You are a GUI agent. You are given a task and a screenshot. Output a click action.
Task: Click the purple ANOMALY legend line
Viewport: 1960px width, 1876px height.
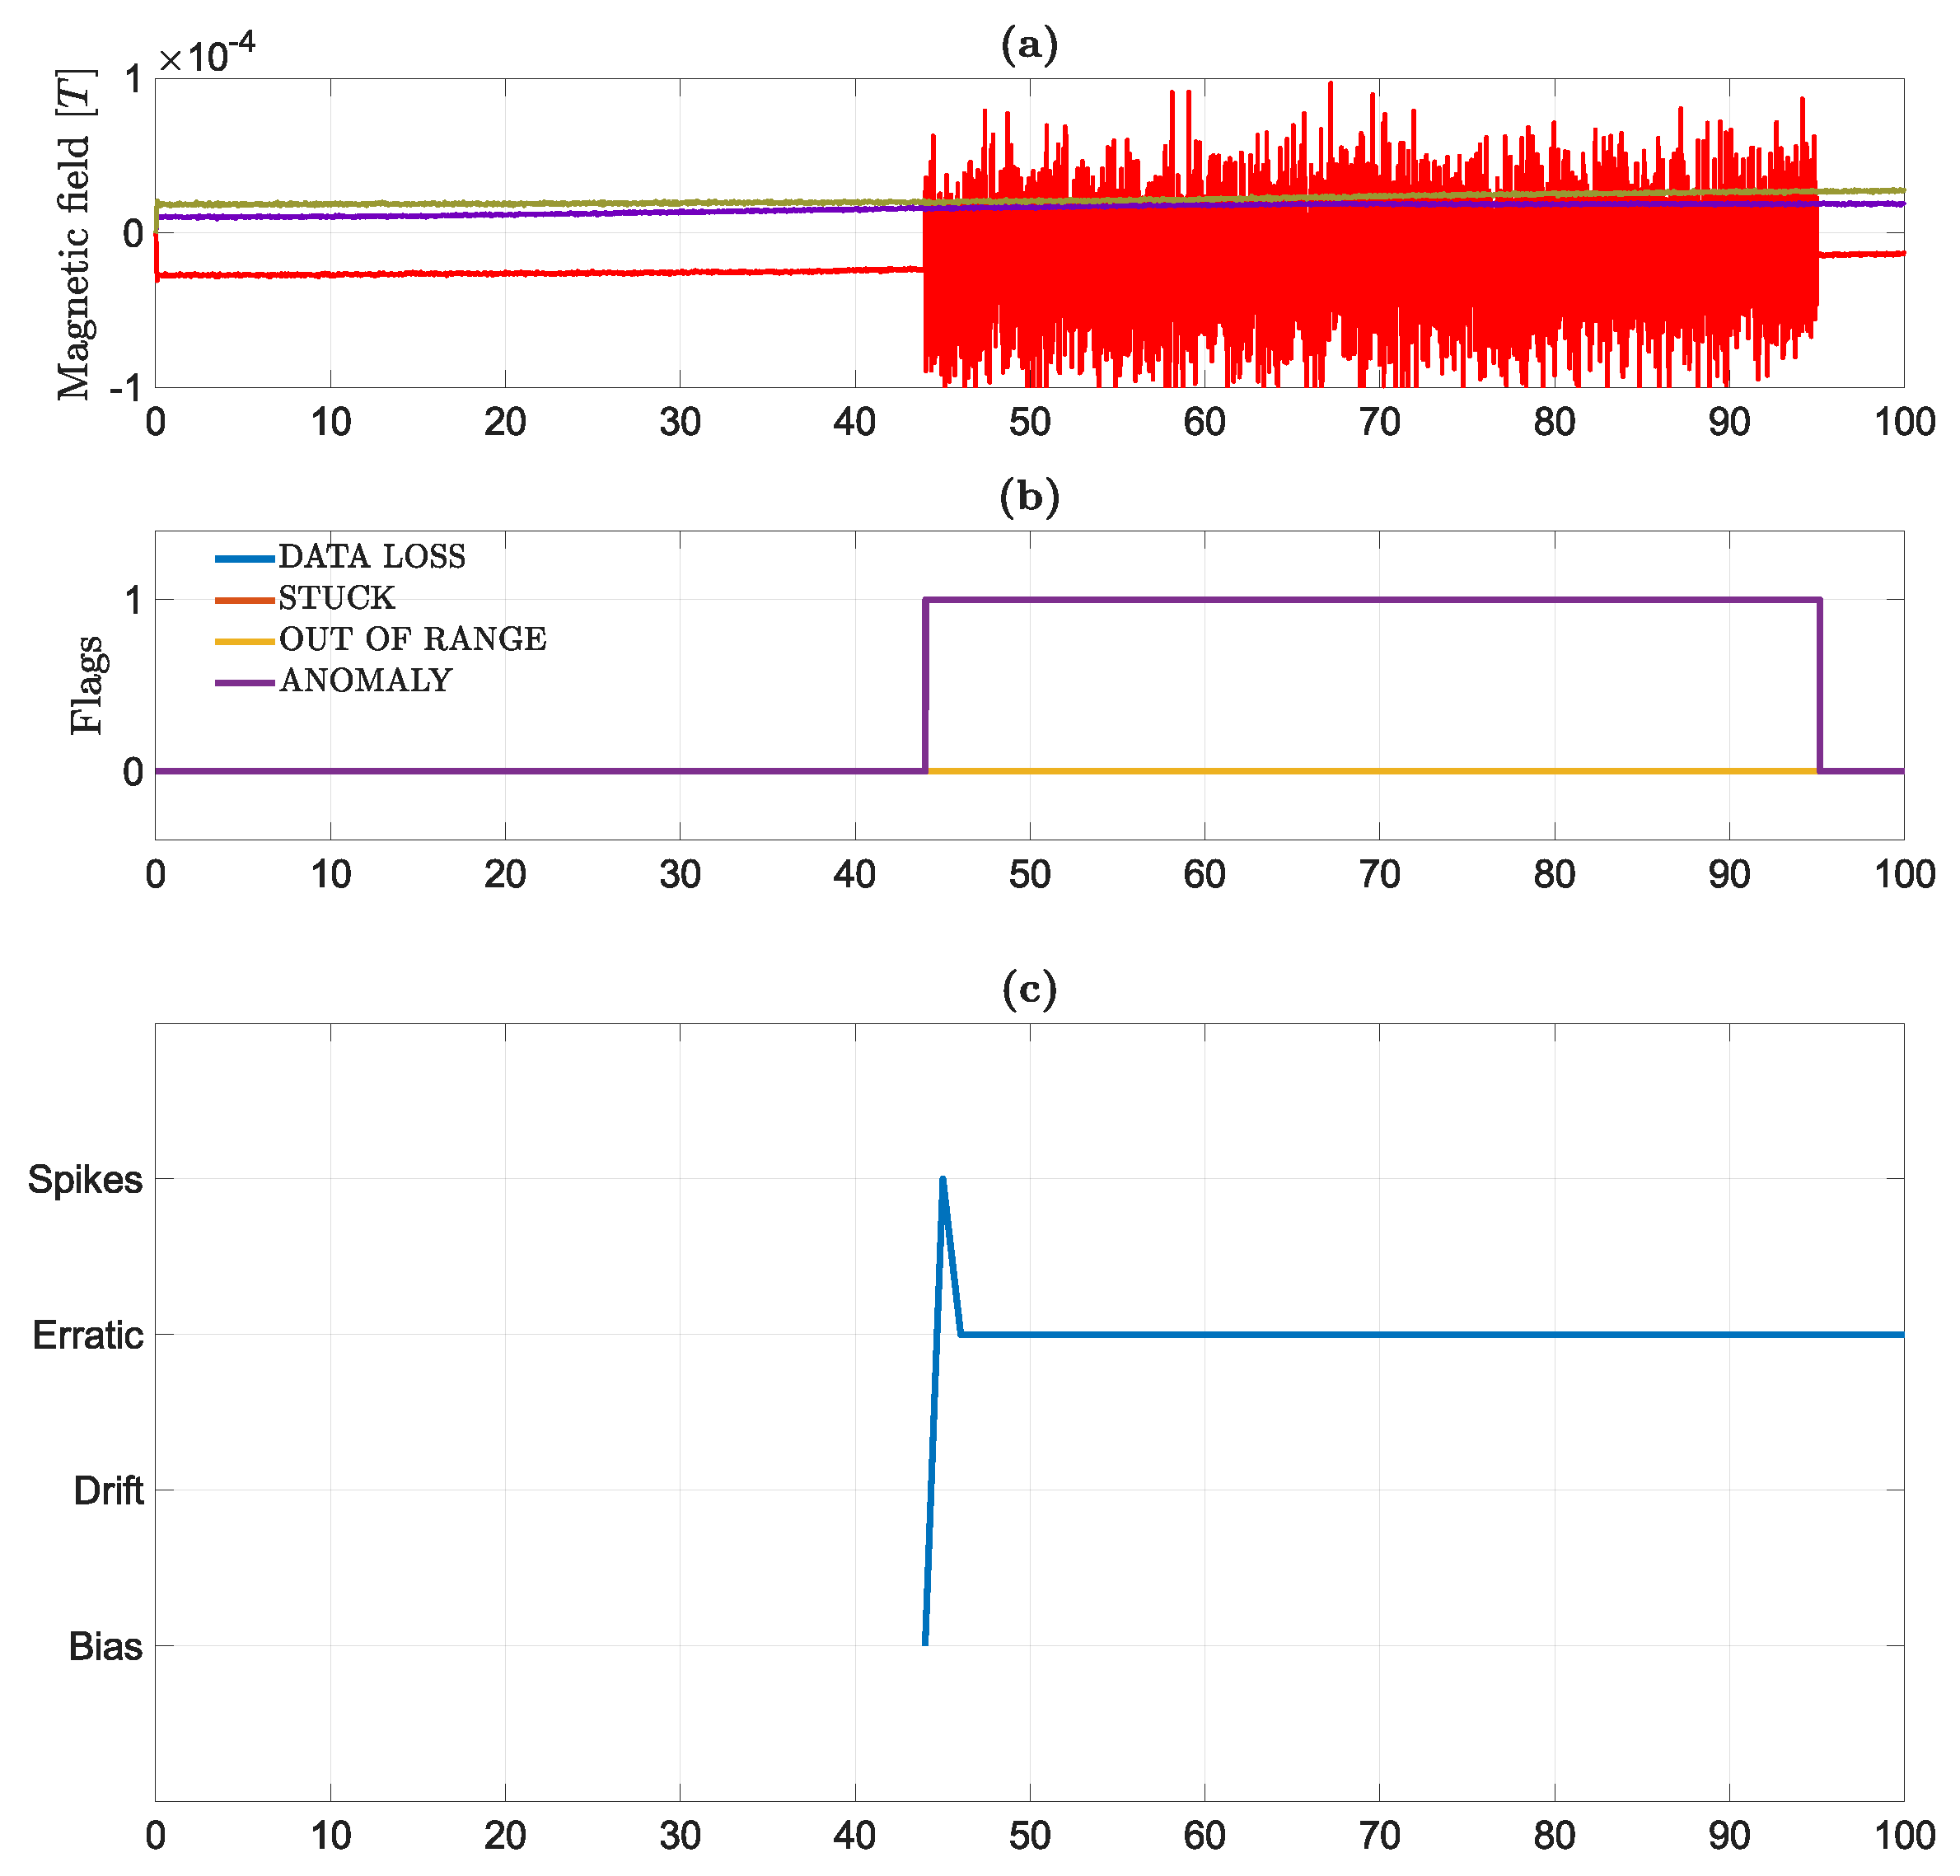point(245,682)
